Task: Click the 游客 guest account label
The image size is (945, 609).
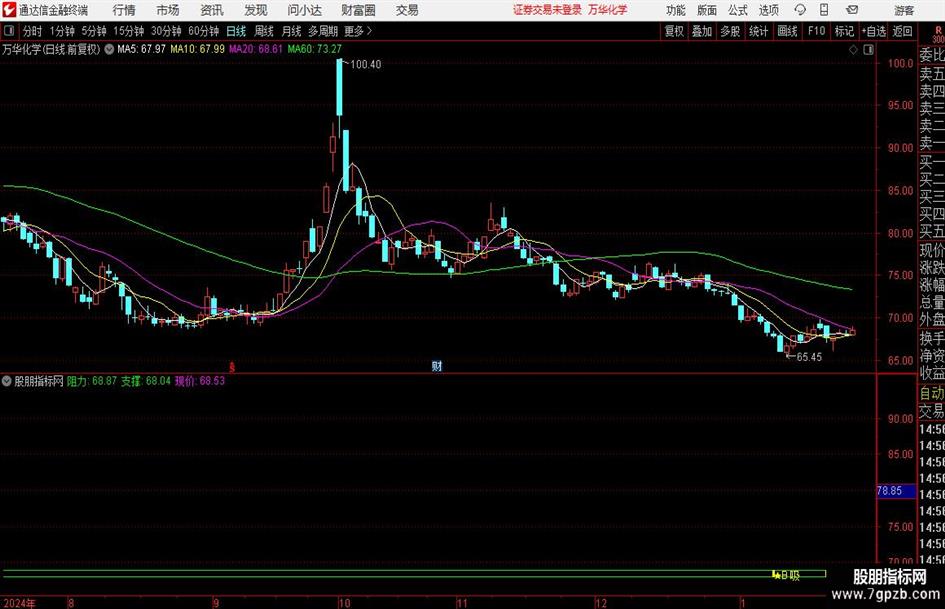Action: pyautogui.click(x=903, y=10)
